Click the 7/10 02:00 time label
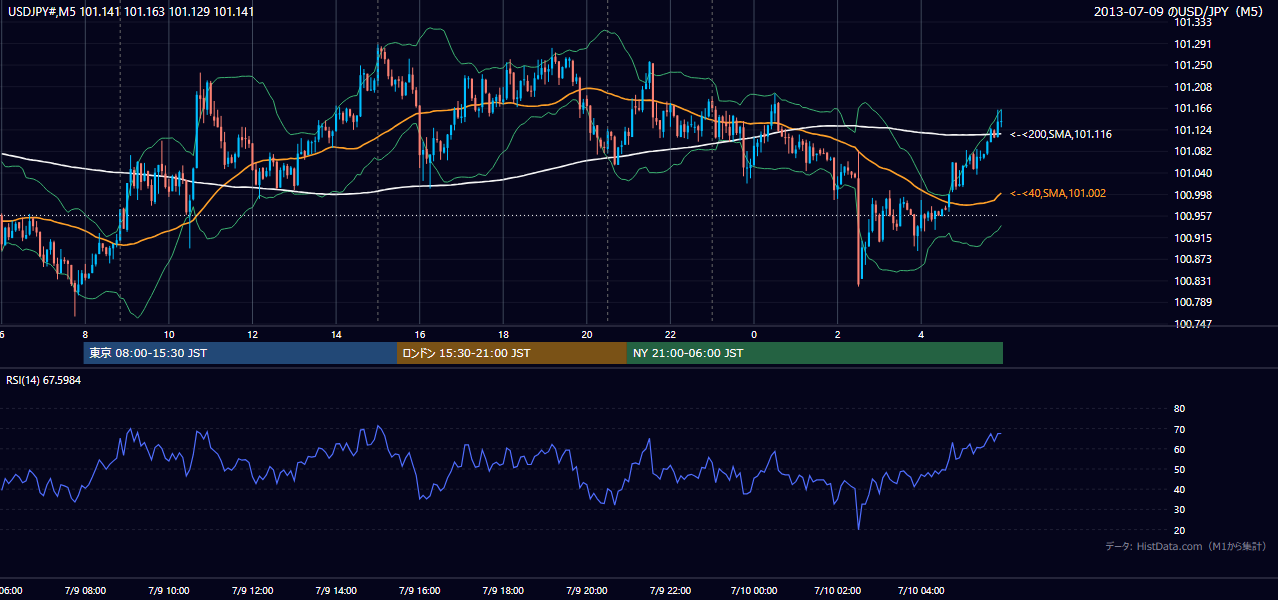 click(x=838, y=590)
